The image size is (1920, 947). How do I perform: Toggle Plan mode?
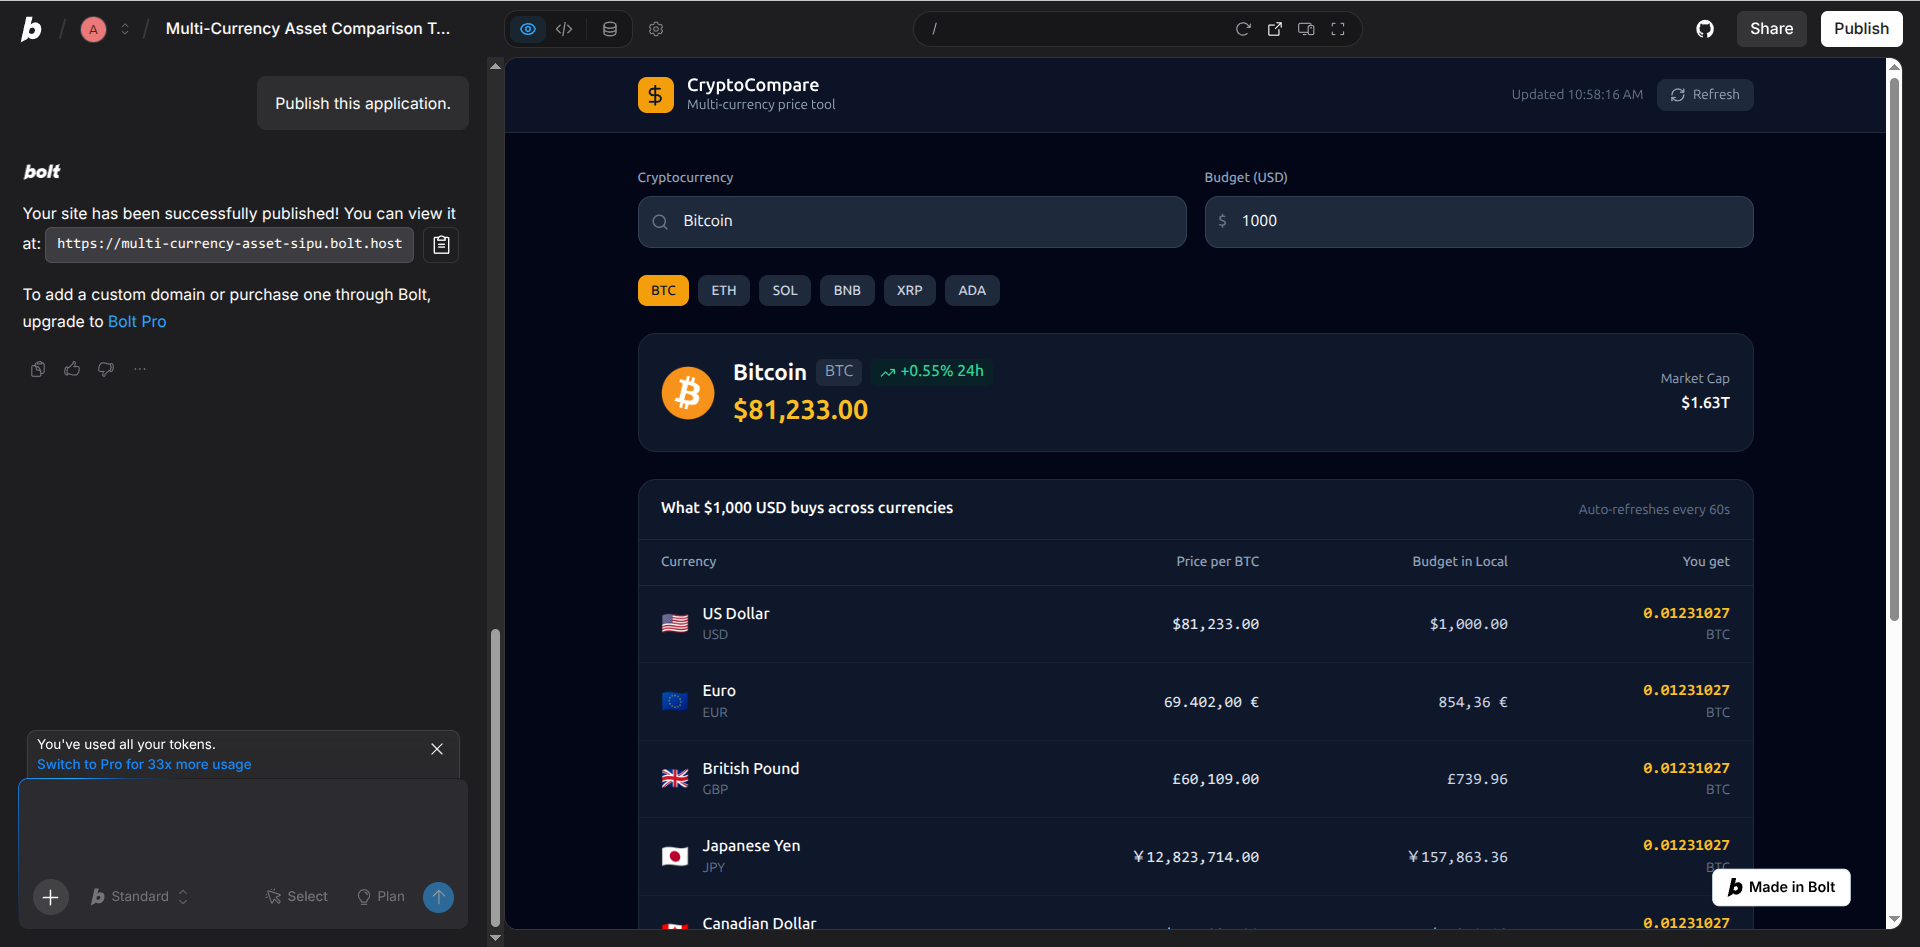click(381, 897)
